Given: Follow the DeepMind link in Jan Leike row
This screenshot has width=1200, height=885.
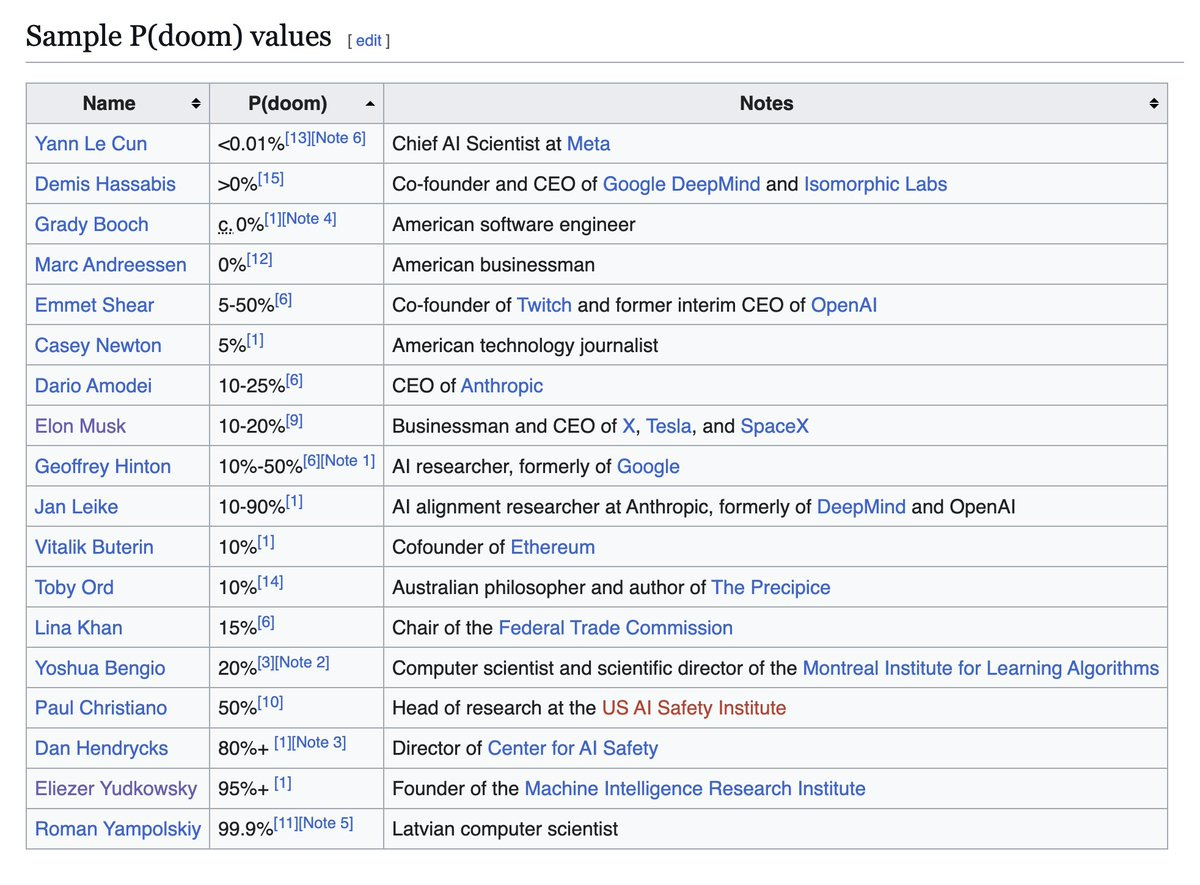Looking at the screenshot, I should pyautogui.click(x=861, y=507).
